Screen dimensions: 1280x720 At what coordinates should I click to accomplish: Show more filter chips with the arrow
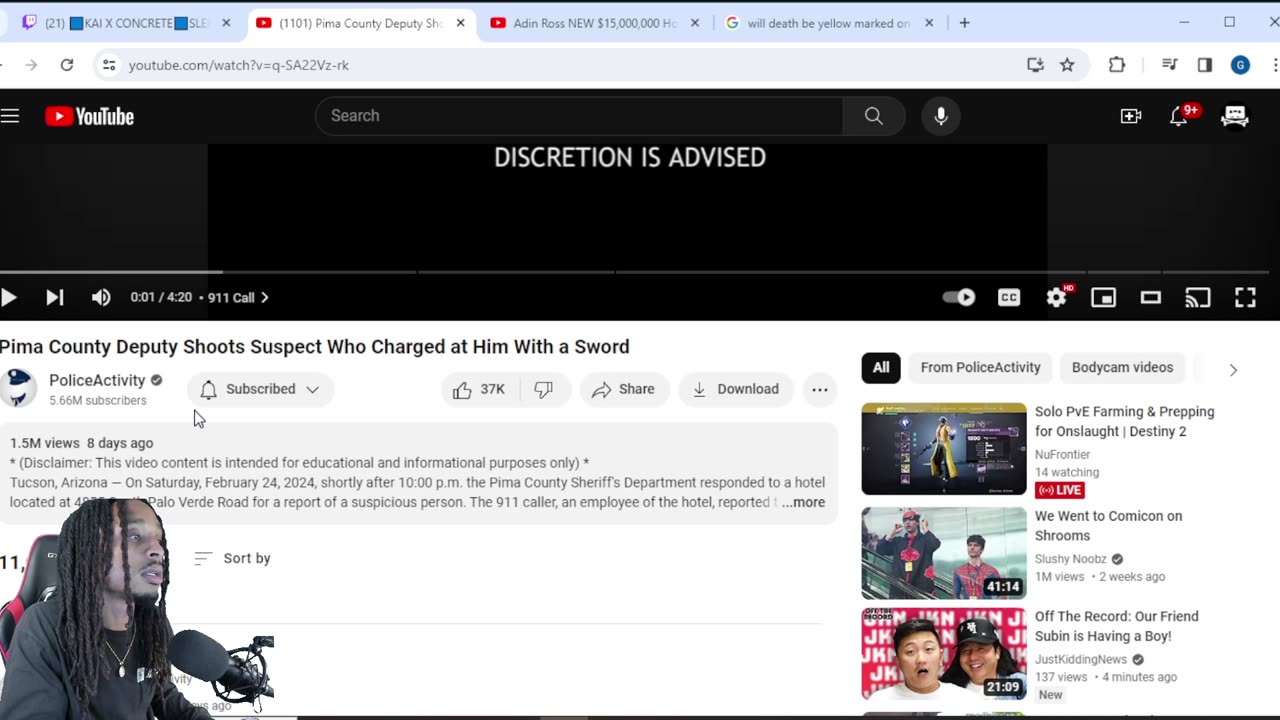[x=1233, y=369]
